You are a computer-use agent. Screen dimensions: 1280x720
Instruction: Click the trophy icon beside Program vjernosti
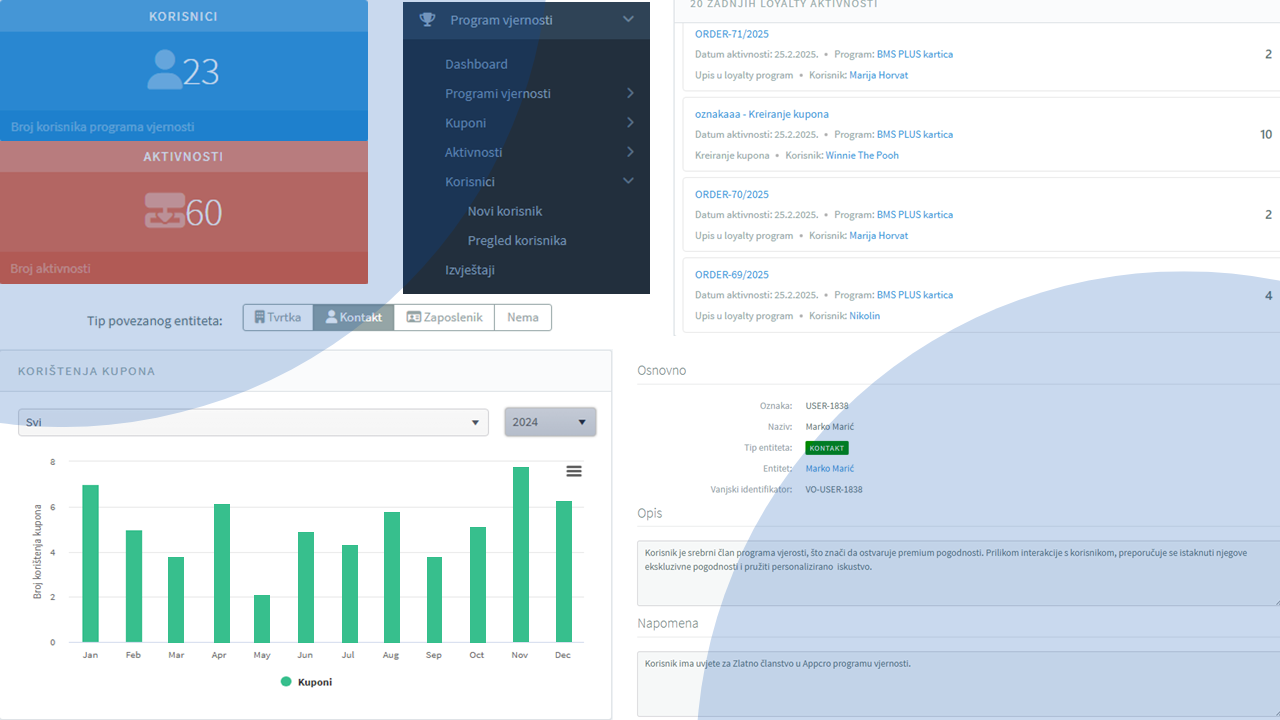[x=427, y=20]
